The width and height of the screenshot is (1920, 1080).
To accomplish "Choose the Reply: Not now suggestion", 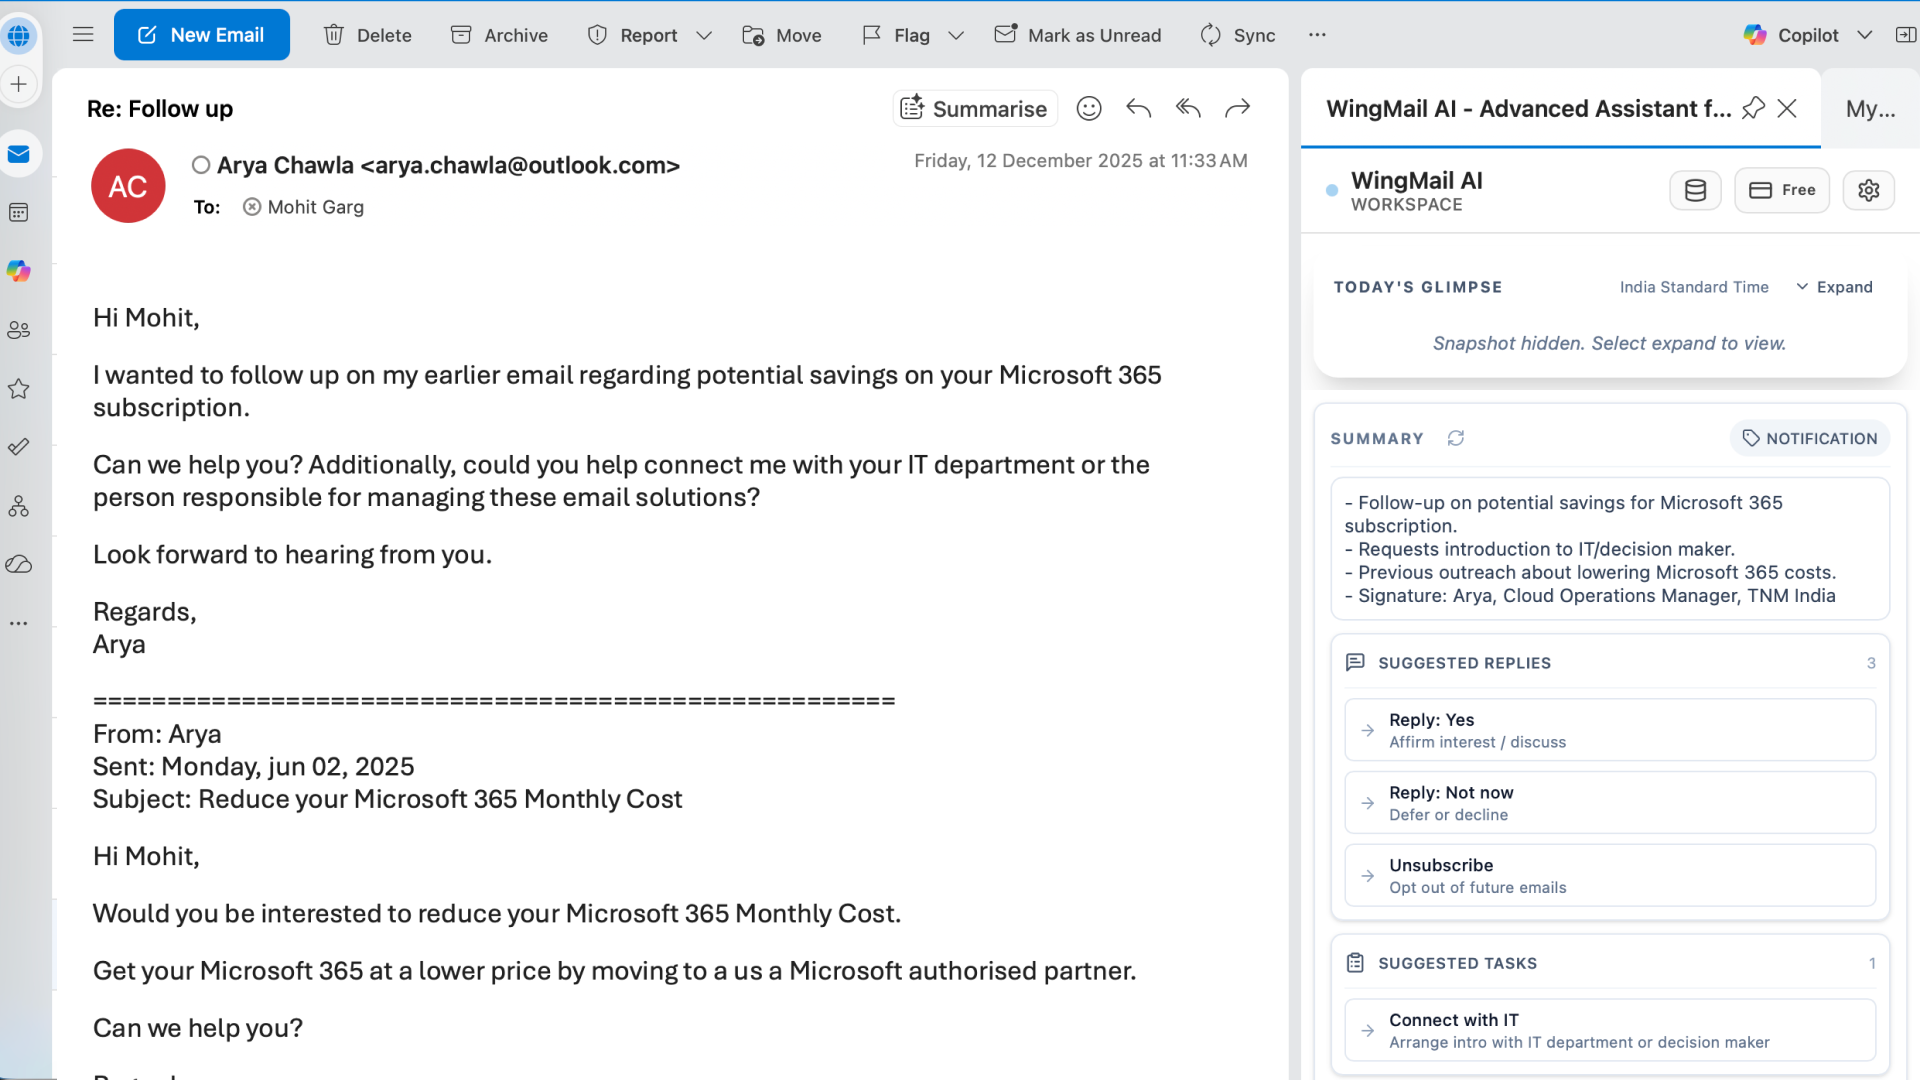I will tap(1609, 802).
